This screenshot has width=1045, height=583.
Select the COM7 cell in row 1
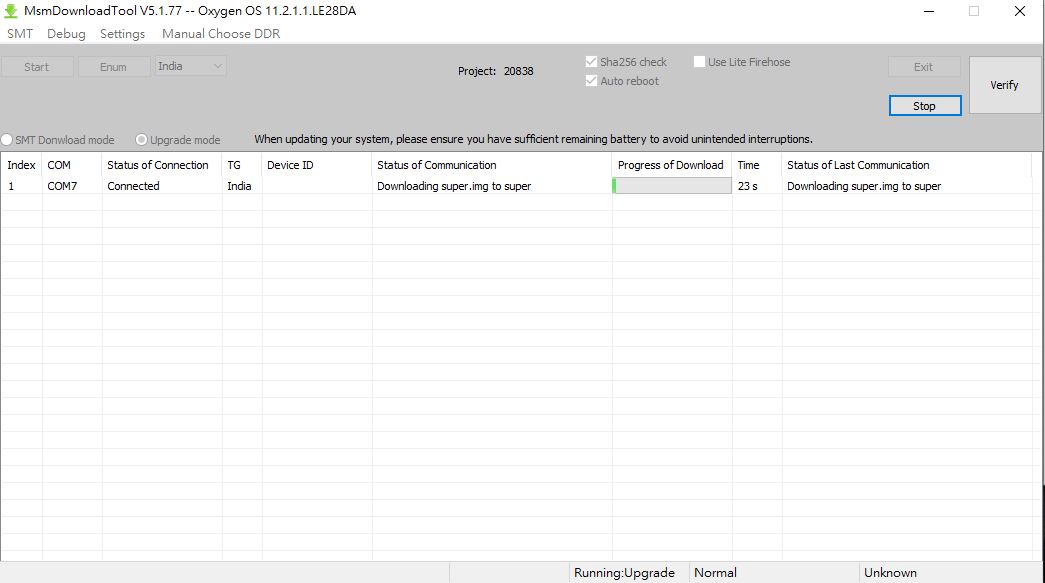click(x=72, y=186)
